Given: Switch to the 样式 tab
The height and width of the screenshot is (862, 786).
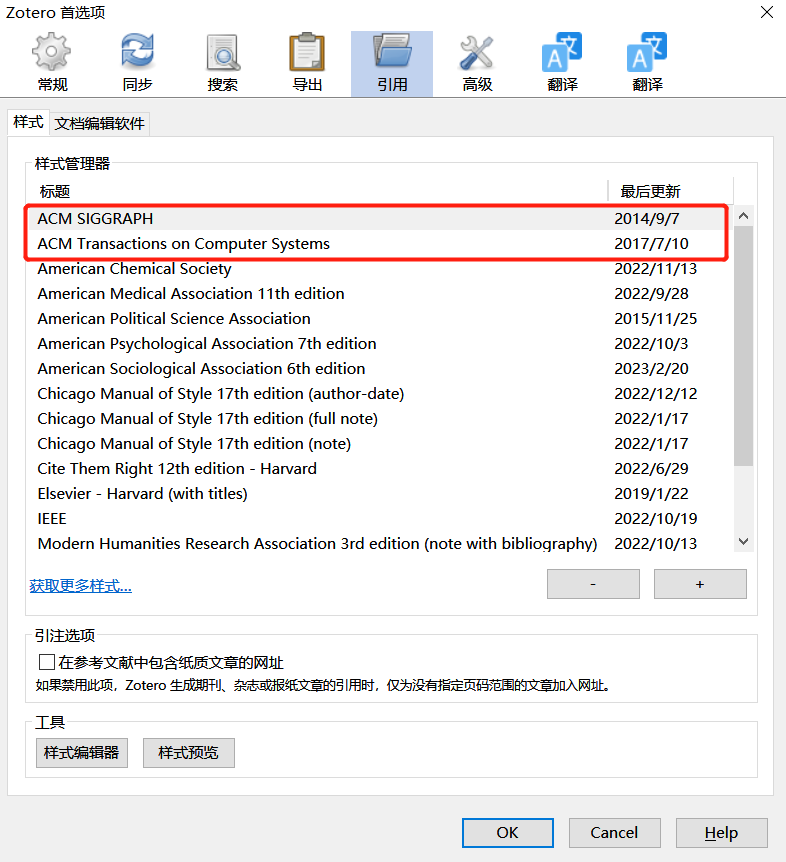Looking at the screenshot, I should tap(29, 122).
